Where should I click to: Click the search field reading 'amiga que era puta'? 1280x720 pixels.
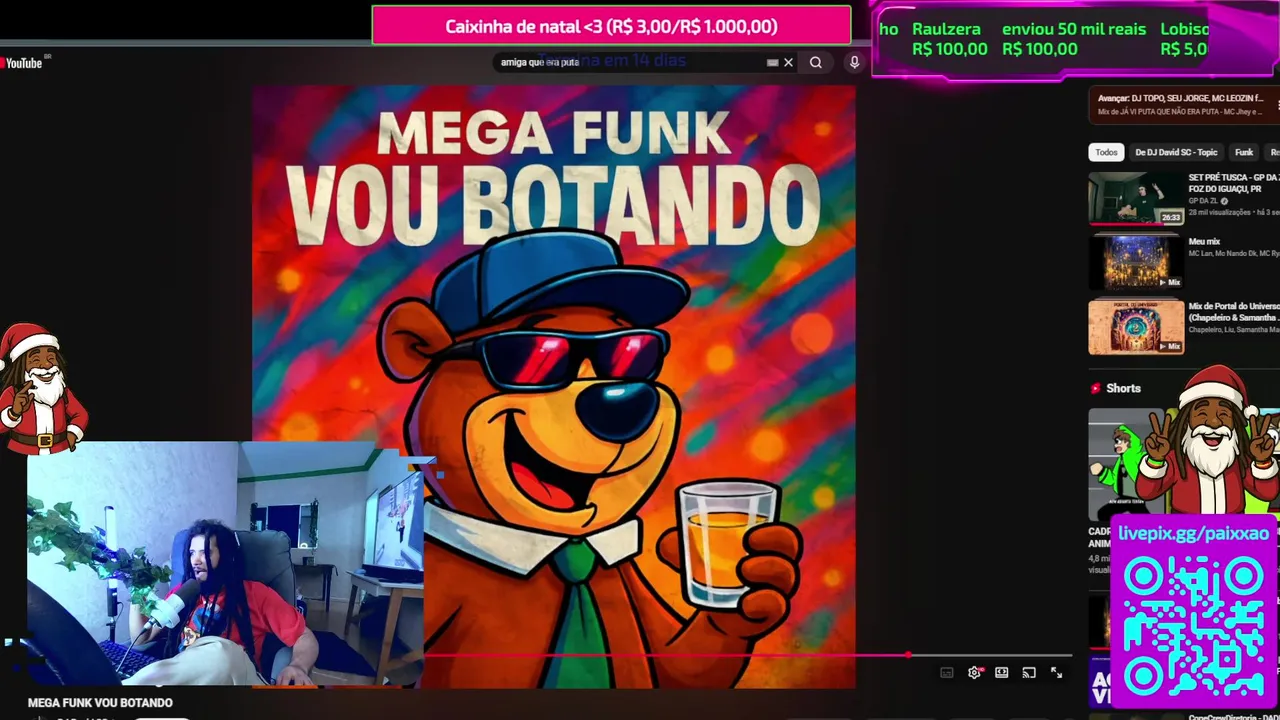[x=646, y=62]
